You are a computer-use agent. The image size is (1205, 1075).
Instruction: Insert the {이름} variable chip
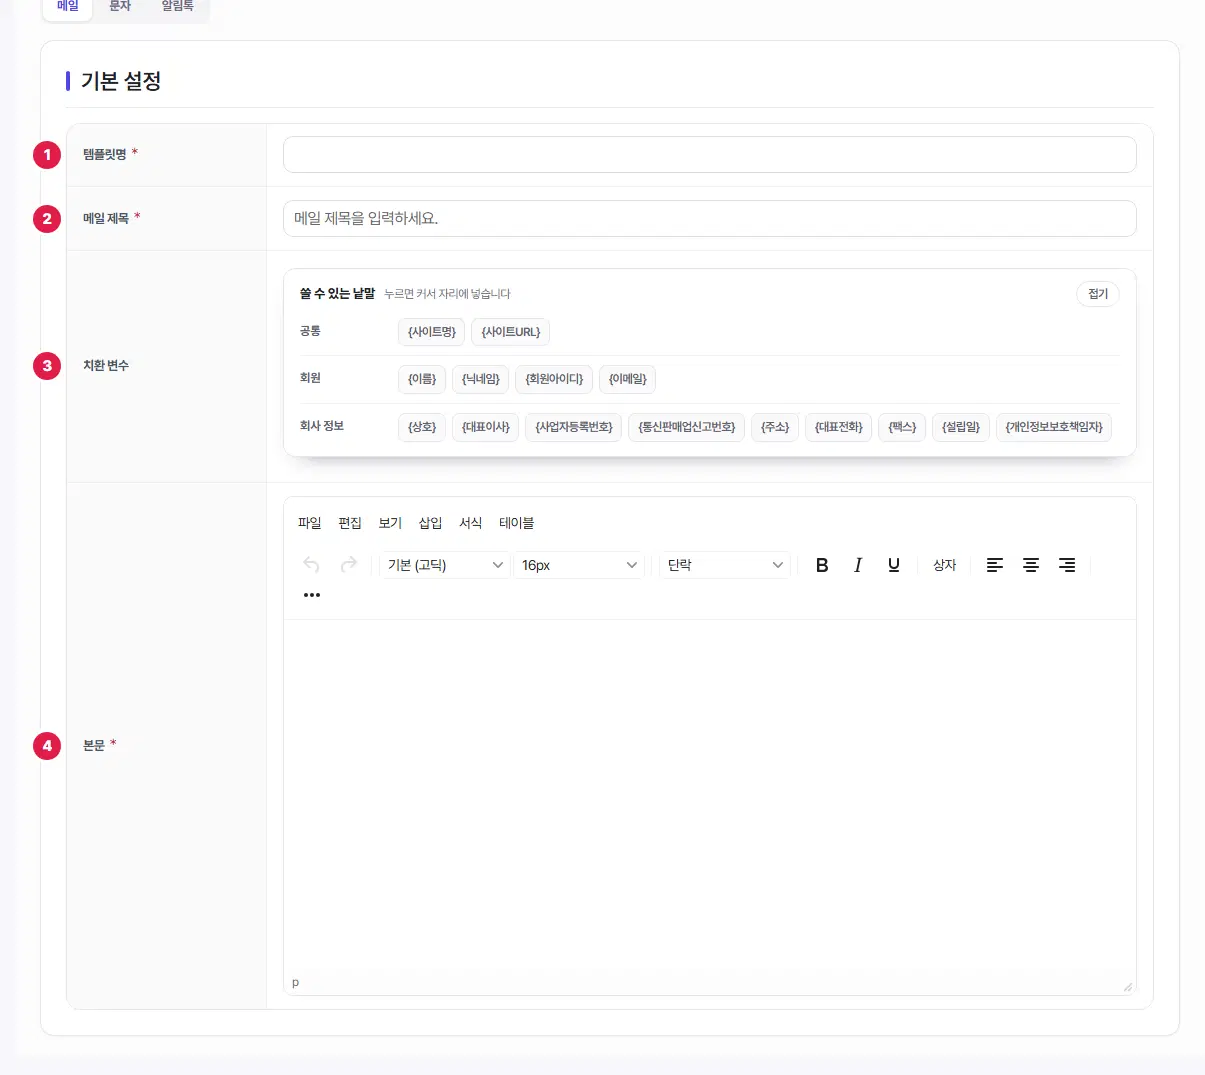coord(422,379)
